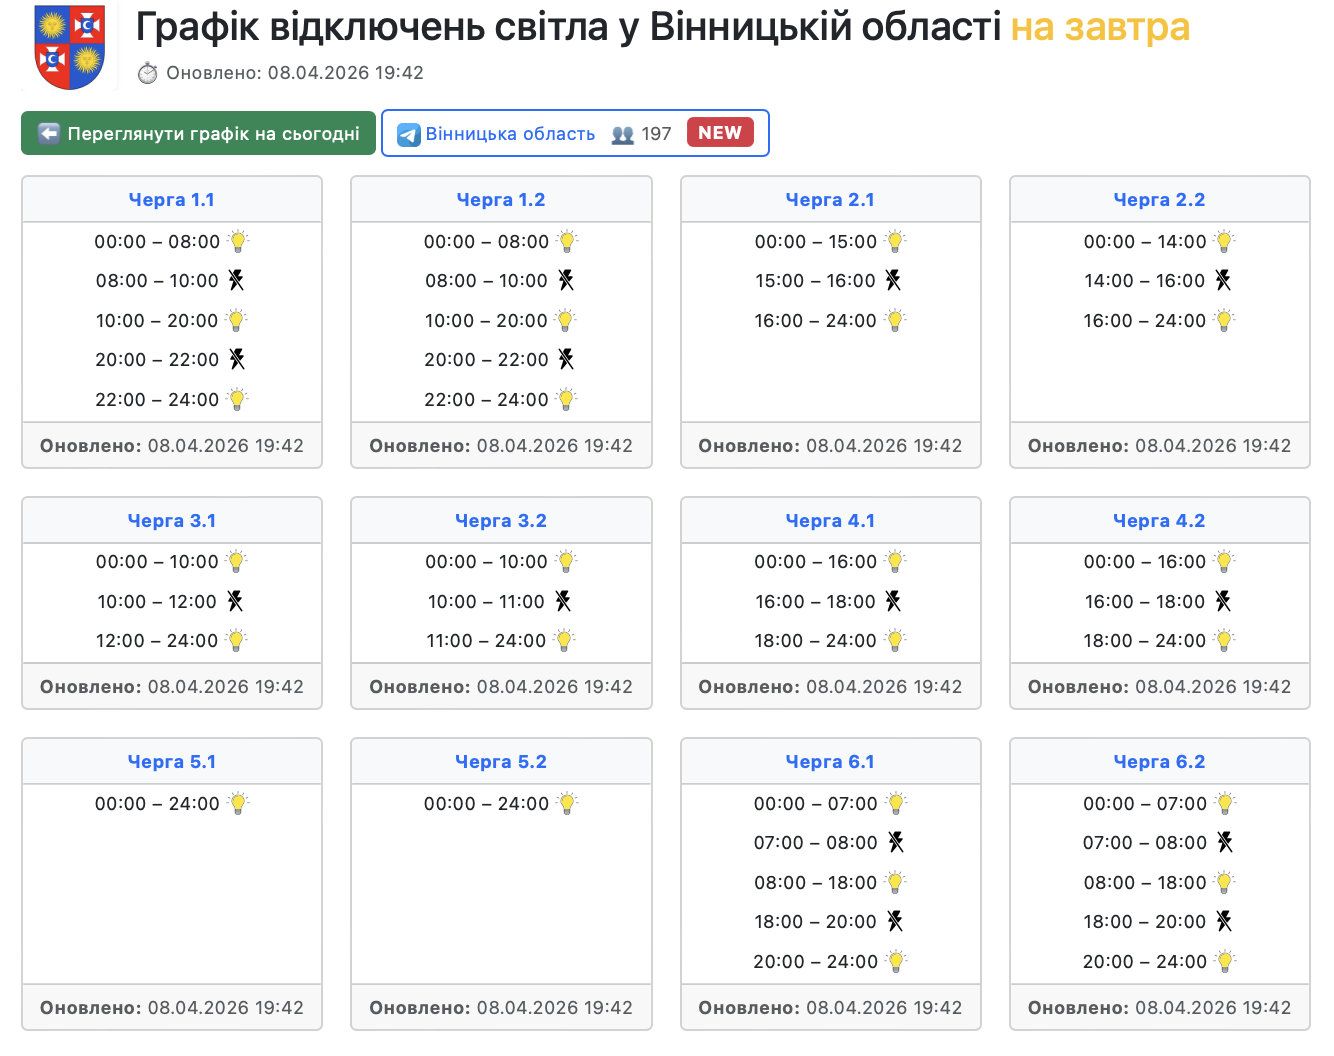This screenshot has height=1056, width=1334.
Task: Click the Vinnytsia region coat of arms logo
Action: (x=69, y=46)
